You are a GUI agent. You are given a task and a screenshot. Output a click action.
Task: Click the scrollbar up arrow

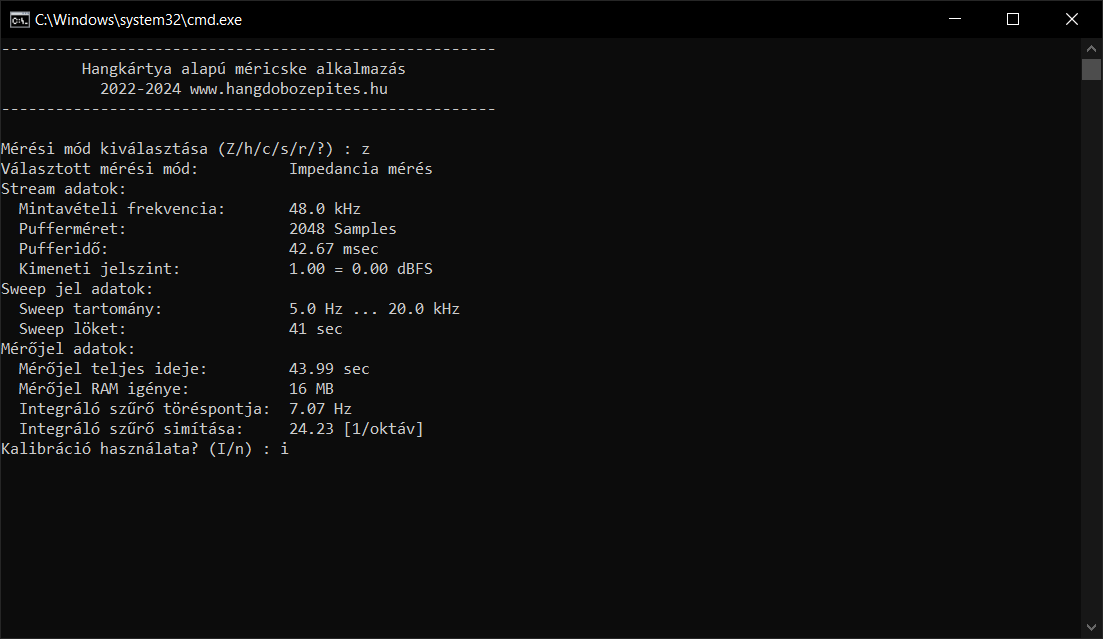(1091, 49)
